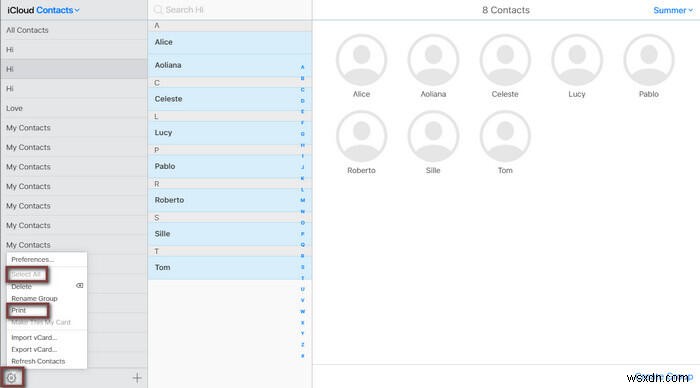The width and height of the screenshot is (700, 388).
Task: Select Celeste in the contact list
Action: [230, 99]
